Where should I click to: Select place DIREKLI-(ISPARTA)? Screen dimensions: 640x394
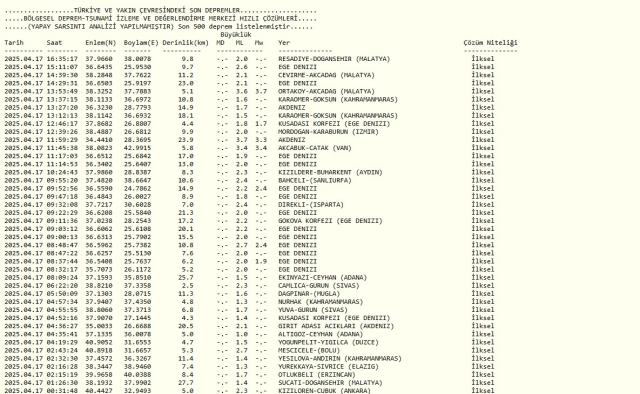pos(311,205)
